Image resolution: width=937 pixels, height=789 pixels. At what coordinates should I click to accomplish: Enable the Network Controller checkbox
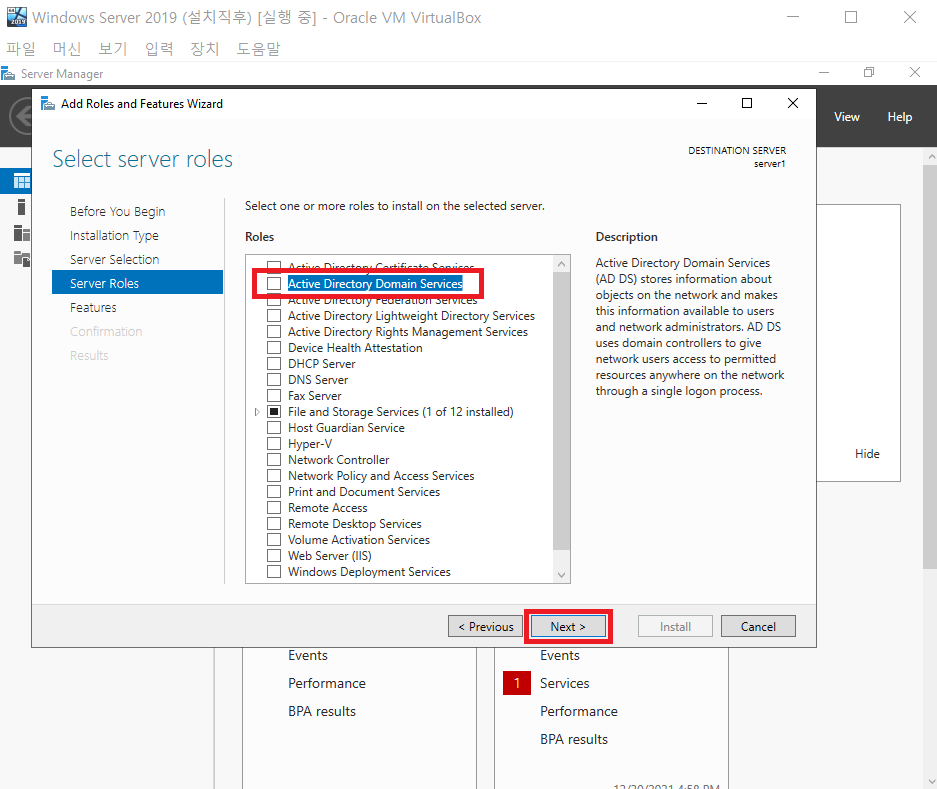(274, 460)
